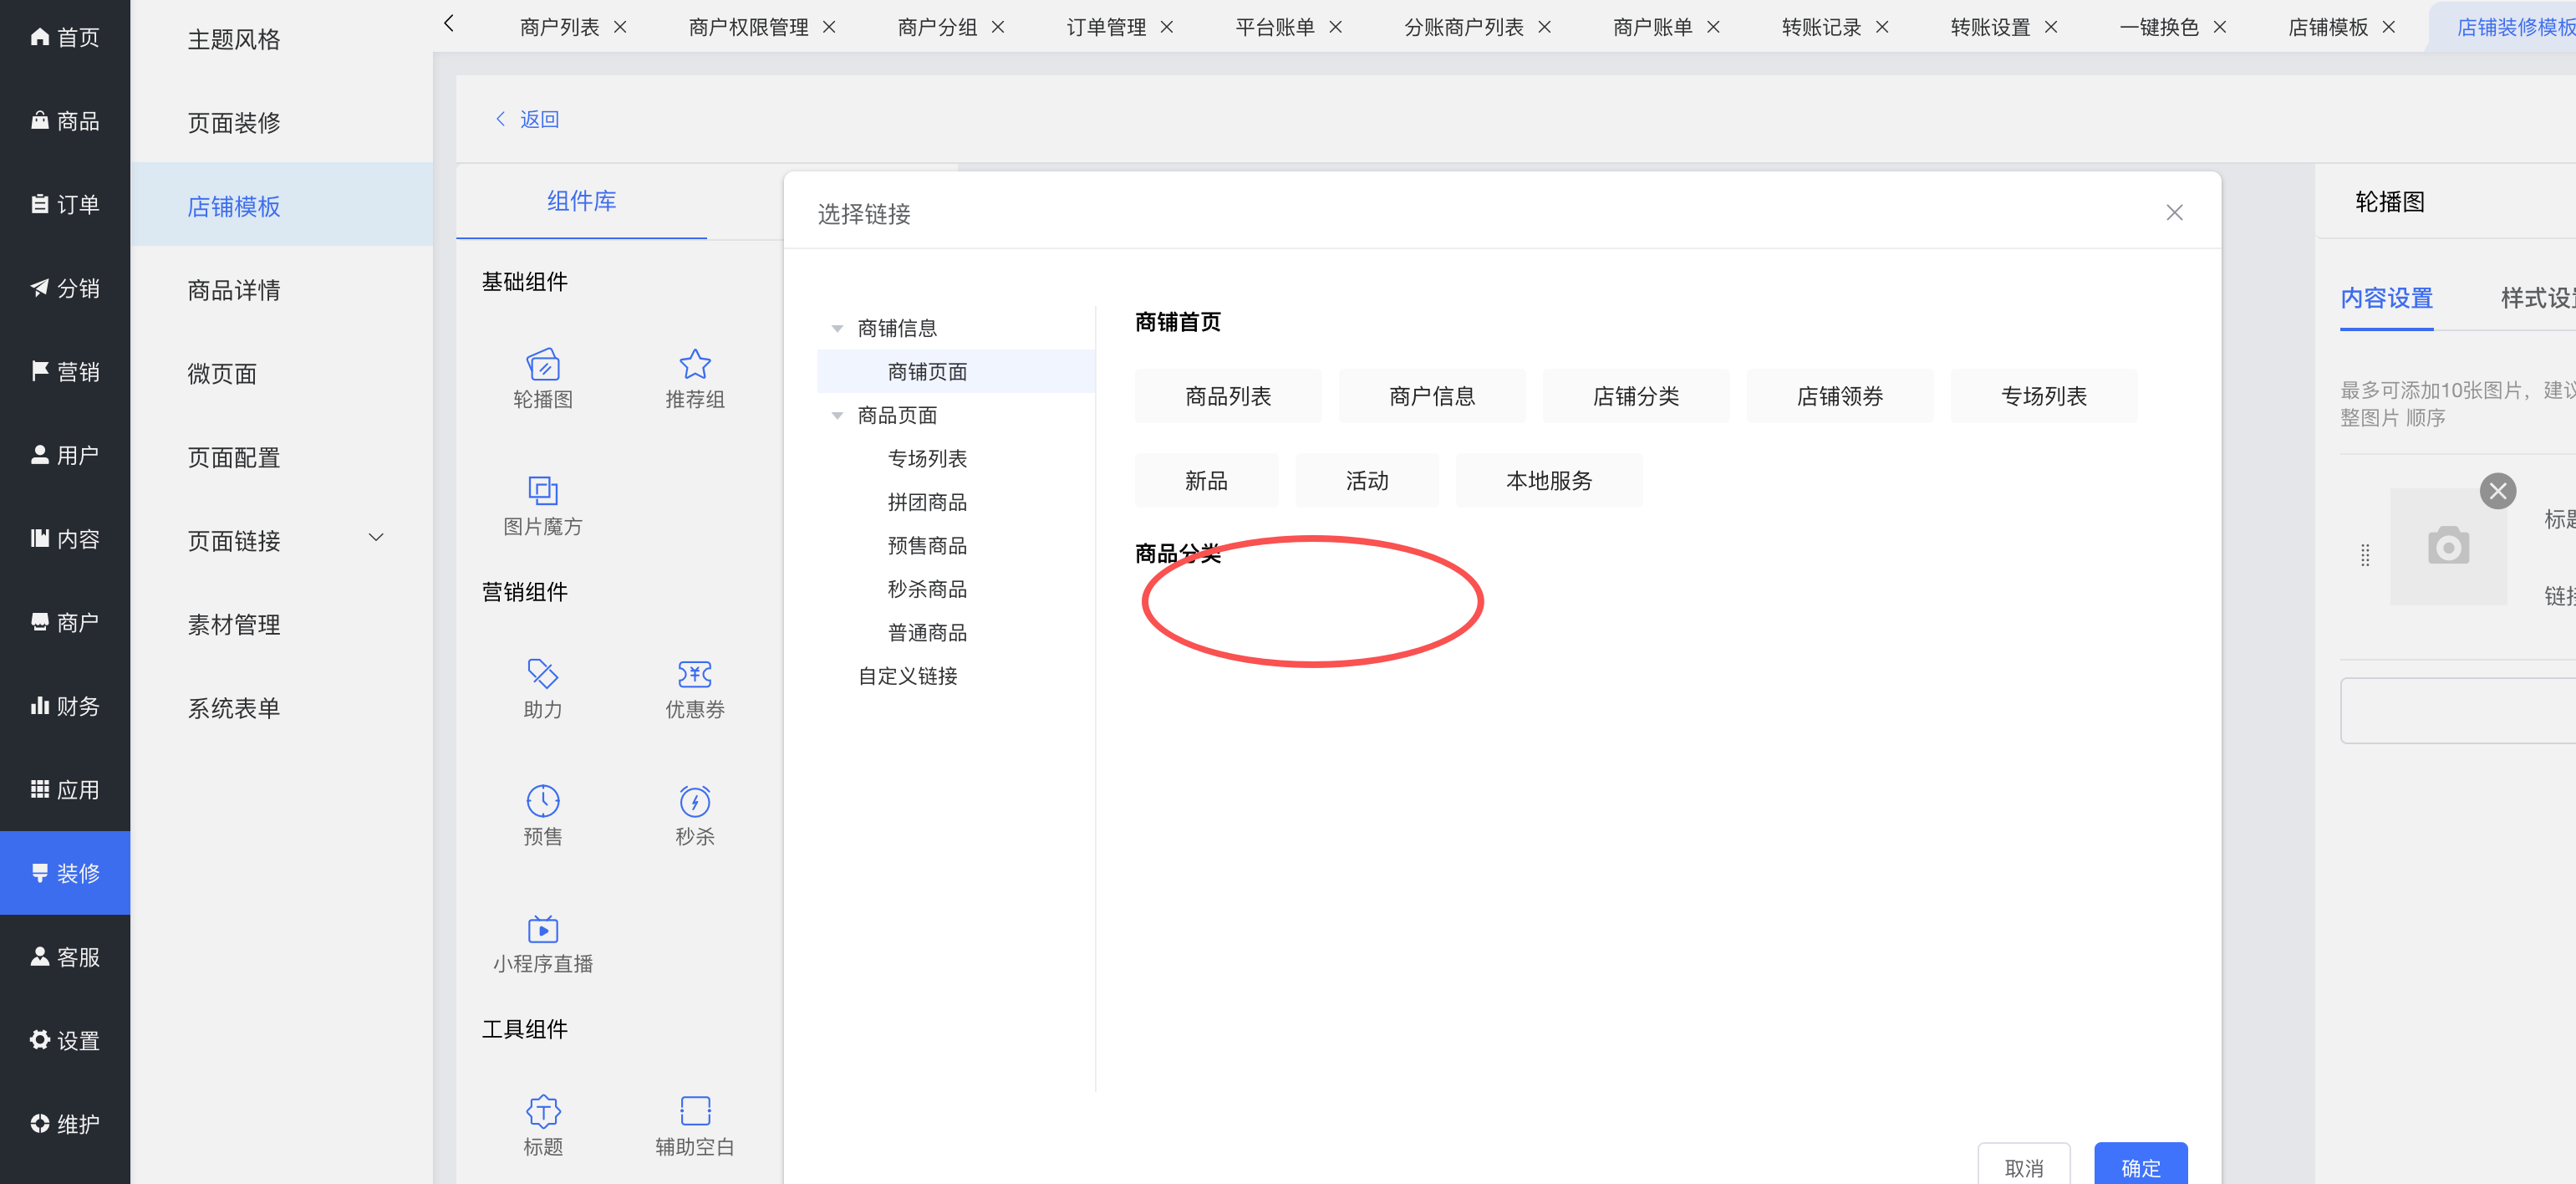Collapse the 商品页面 tree node

837,416
